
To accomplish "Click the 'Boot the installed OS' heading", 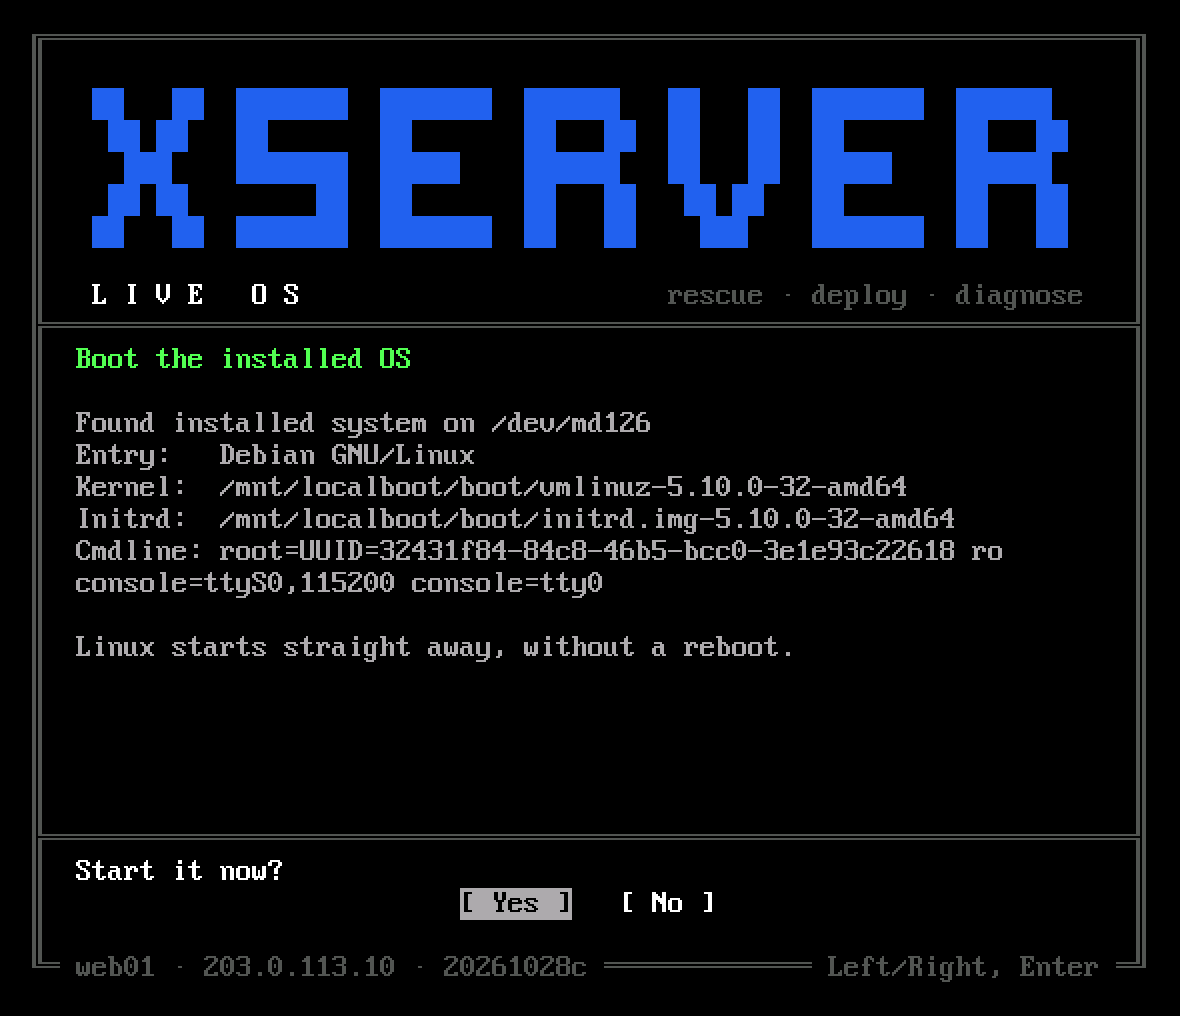I will pos(243,359).
